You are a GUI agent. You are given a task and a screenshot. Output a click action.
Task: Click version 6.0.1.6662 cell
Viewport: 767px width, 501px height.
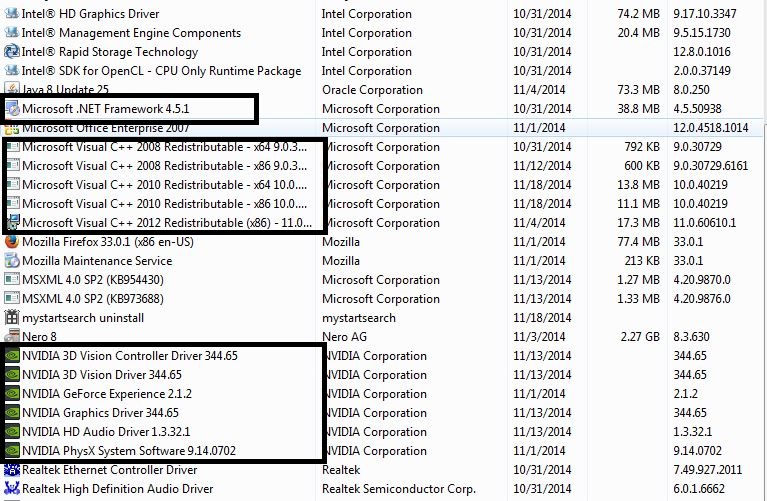coord(699,489)
